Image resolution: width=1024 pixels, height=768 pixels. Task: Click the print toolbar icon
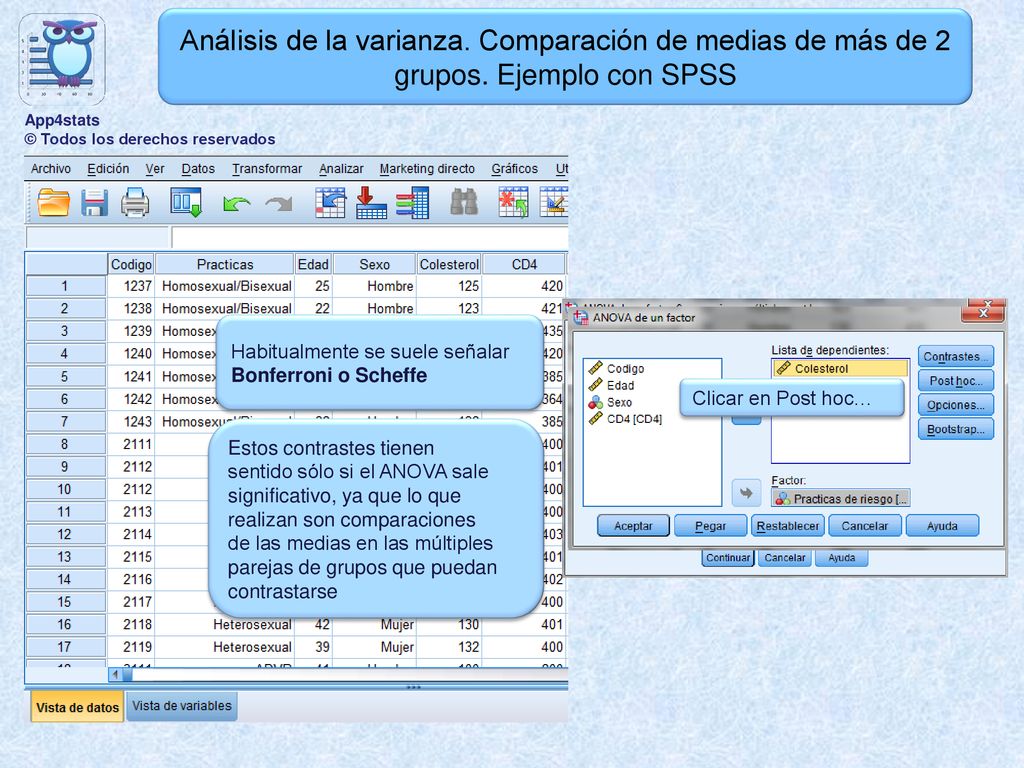135,202
